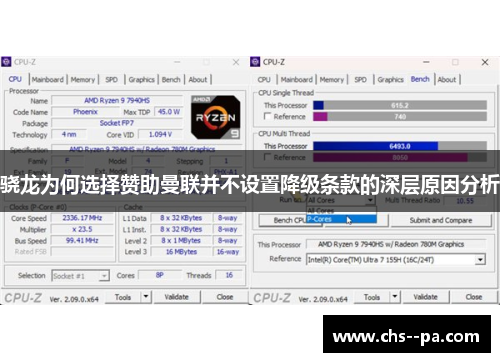Image resolution: width=500 pixels, height=362 pixels.
Task: Click the right window's CPU-Z title icon
Action: (255, 62)
